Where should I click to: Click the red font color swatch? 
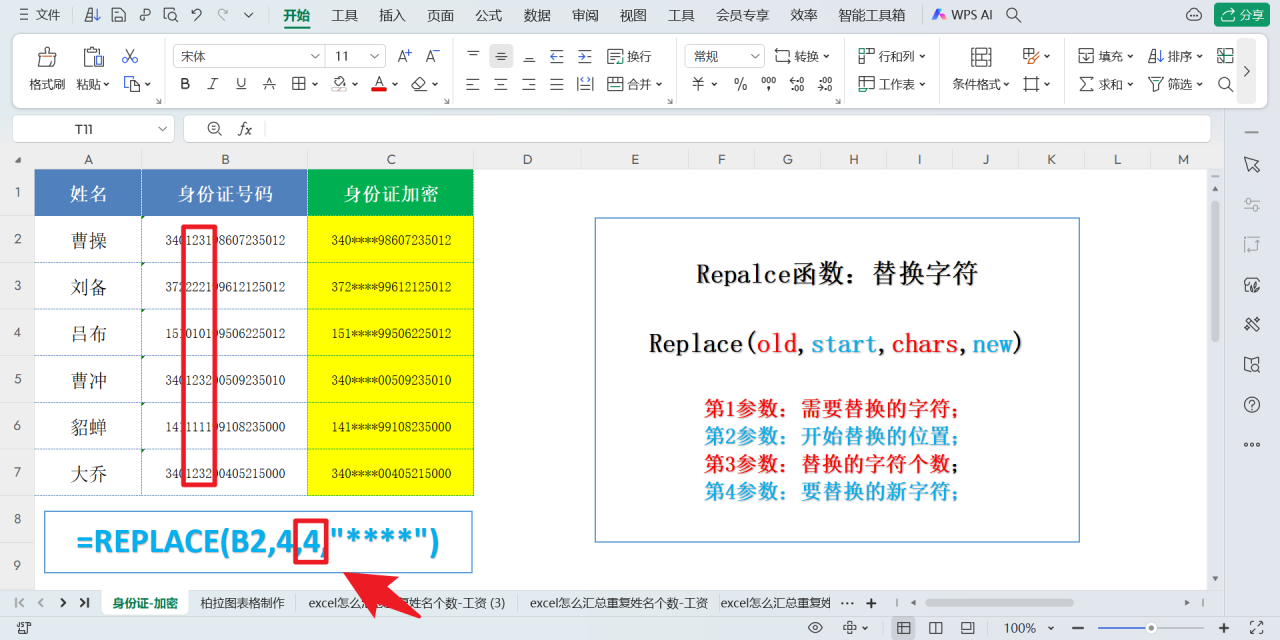[379, 84]
